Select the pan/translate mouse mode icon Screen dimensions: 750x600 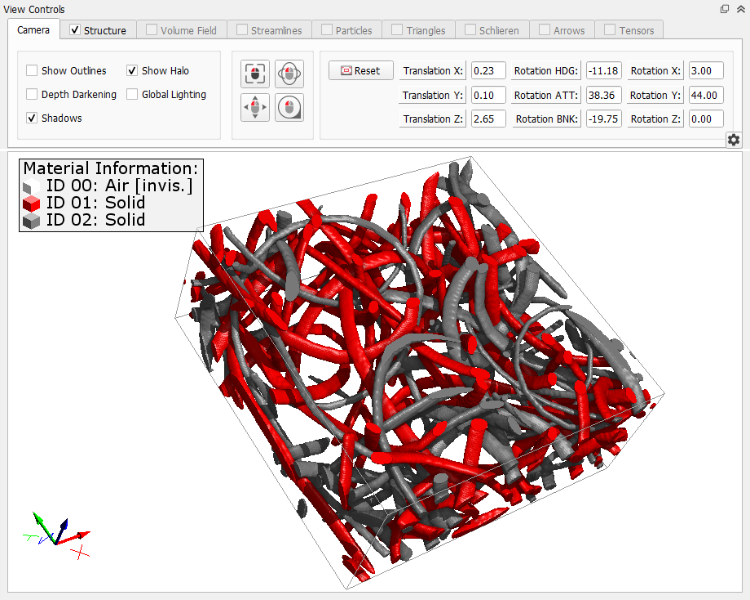[x=256, y=107]
